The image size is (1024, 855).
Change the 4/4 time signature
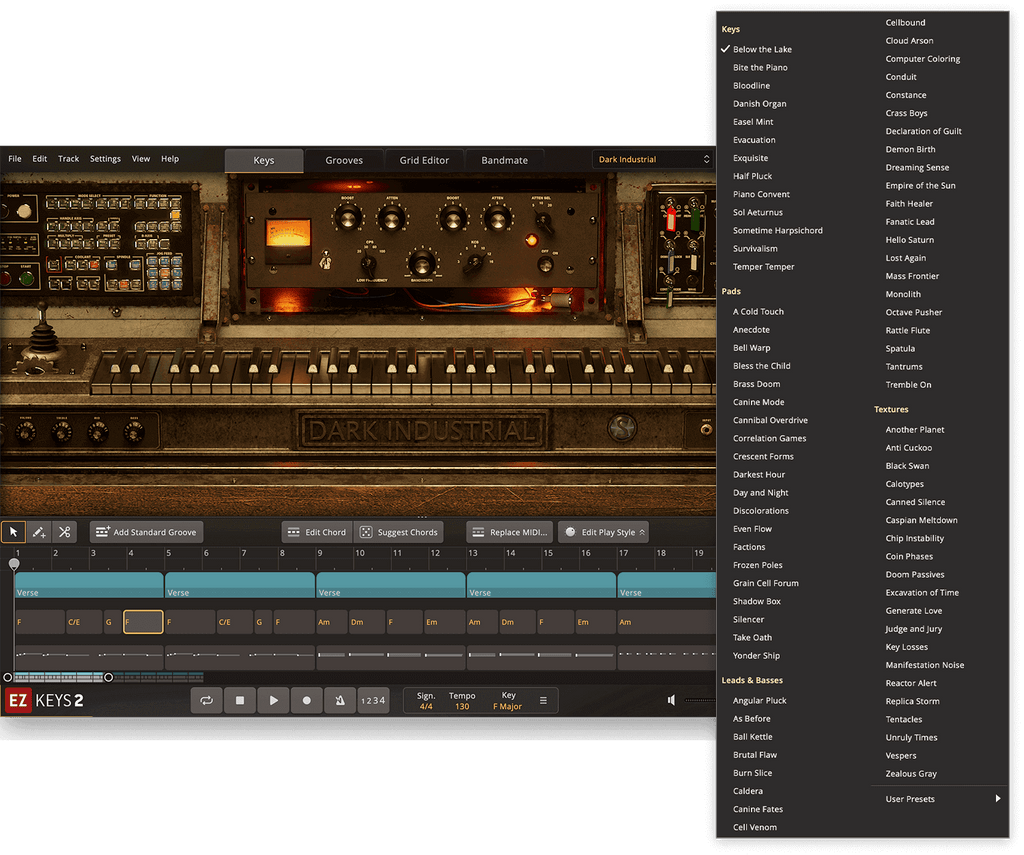coord(426,707)
